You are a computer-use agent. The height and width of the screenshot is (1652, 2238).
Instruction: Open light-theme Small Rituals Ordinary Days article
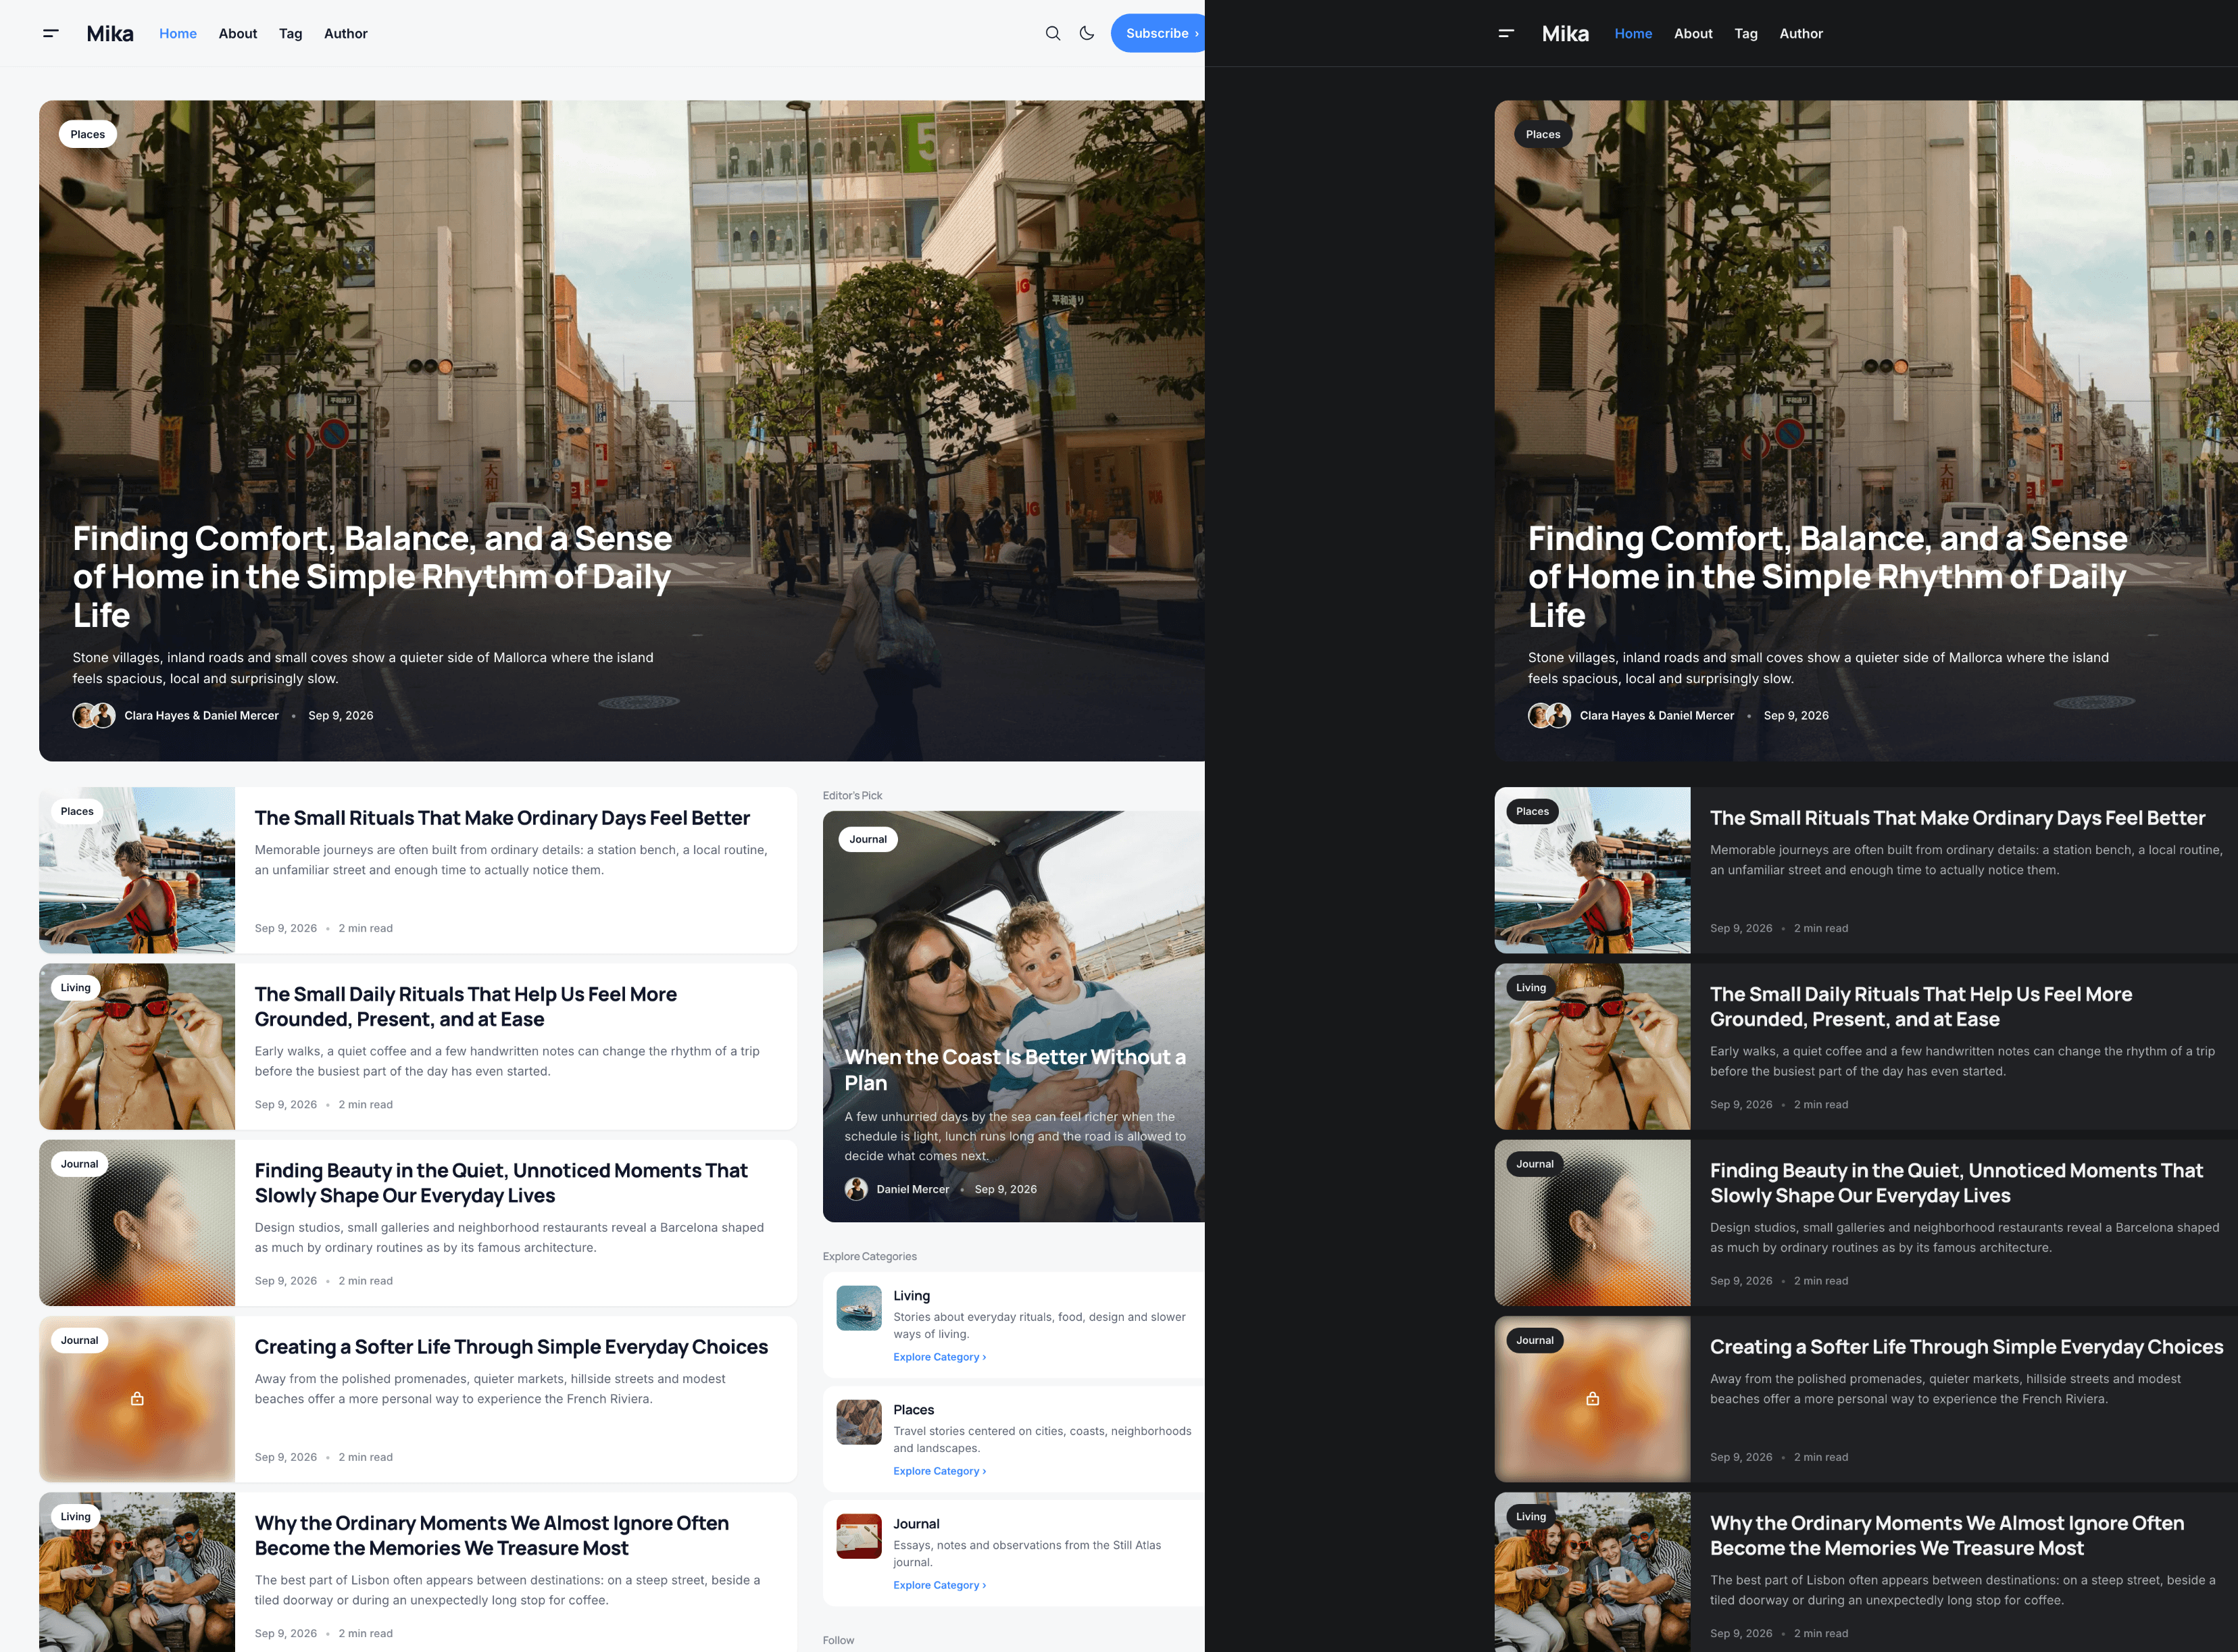pyautogui.click(x=502, y=818)
